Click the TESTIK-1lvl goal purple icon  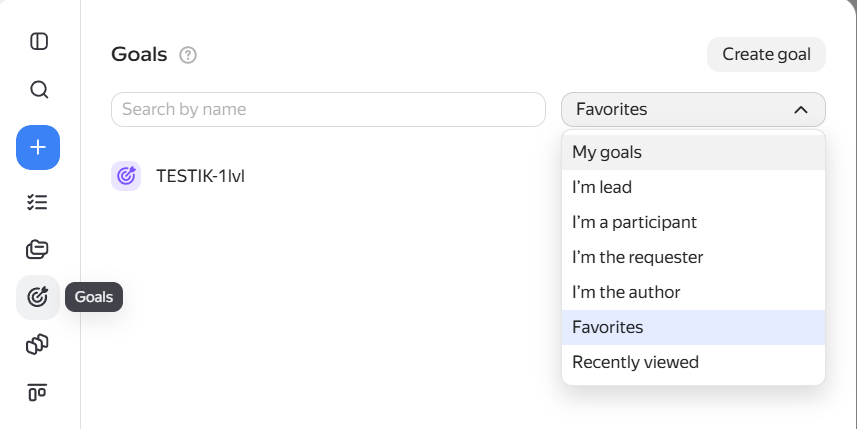point(126,176)
